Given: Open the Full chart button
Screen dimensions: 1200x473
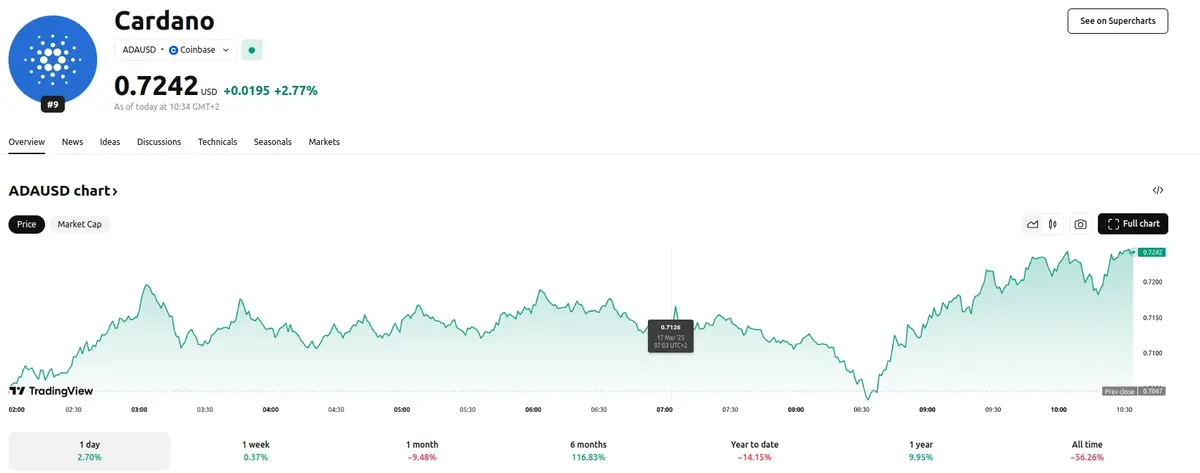Looking at the screenshot, I should [x=1133, y=224].
